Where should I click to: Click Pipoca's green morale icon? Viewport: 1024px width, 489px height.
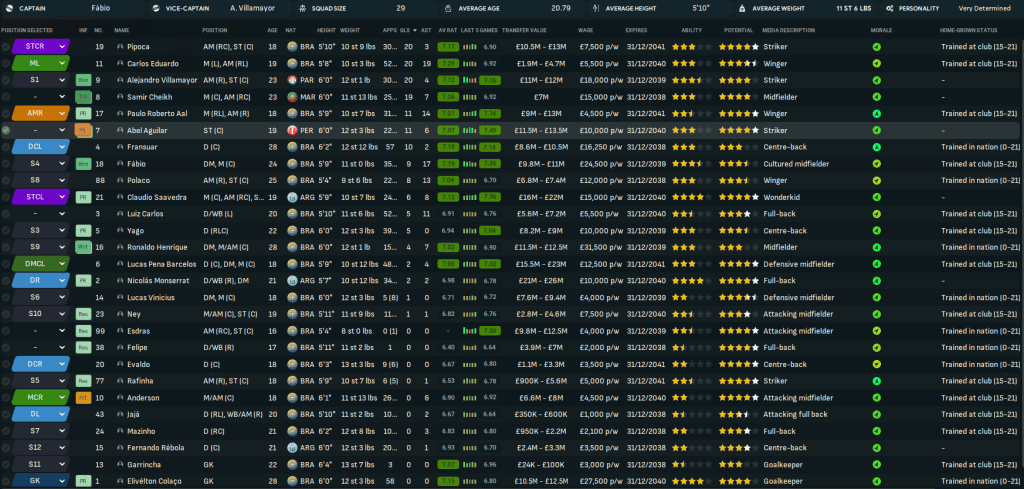point(876,46)
